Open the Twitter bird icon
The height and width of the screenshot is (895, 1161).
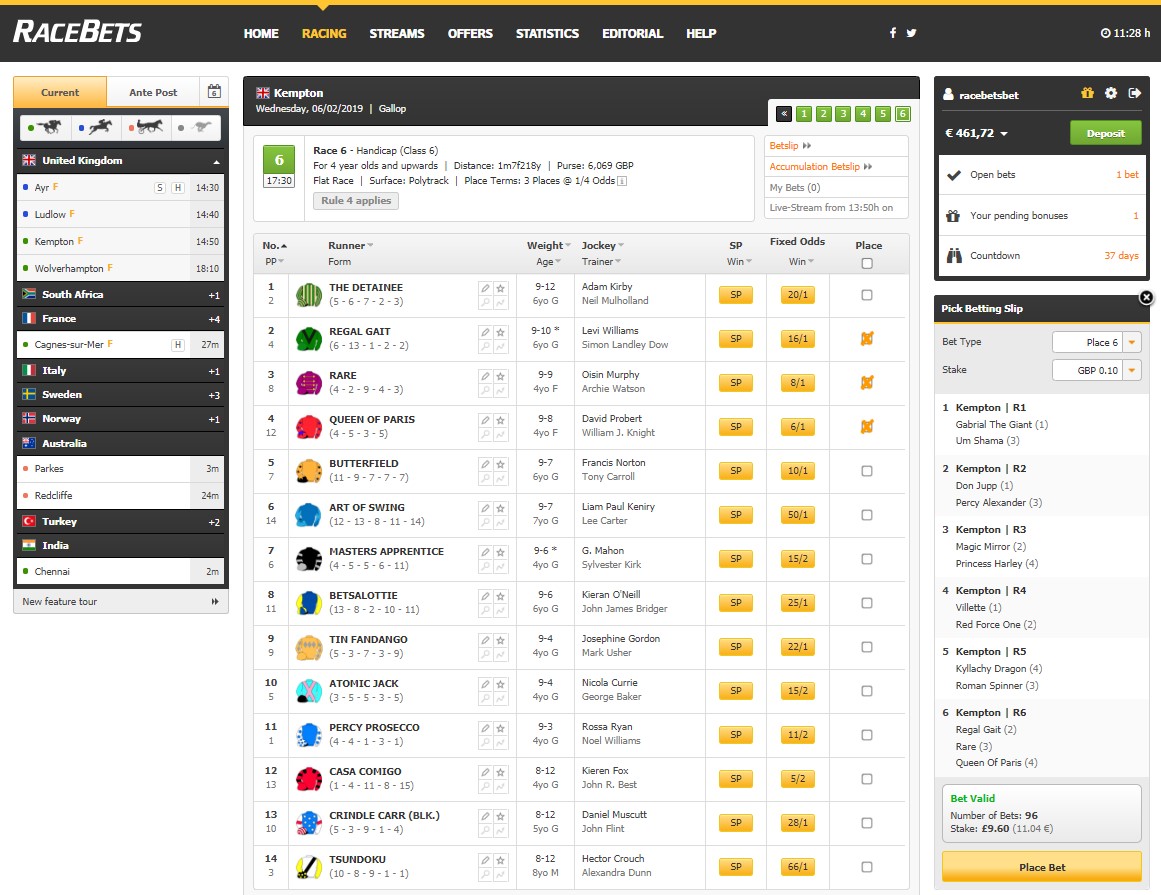pyautogui.click(x=911, y=33)
